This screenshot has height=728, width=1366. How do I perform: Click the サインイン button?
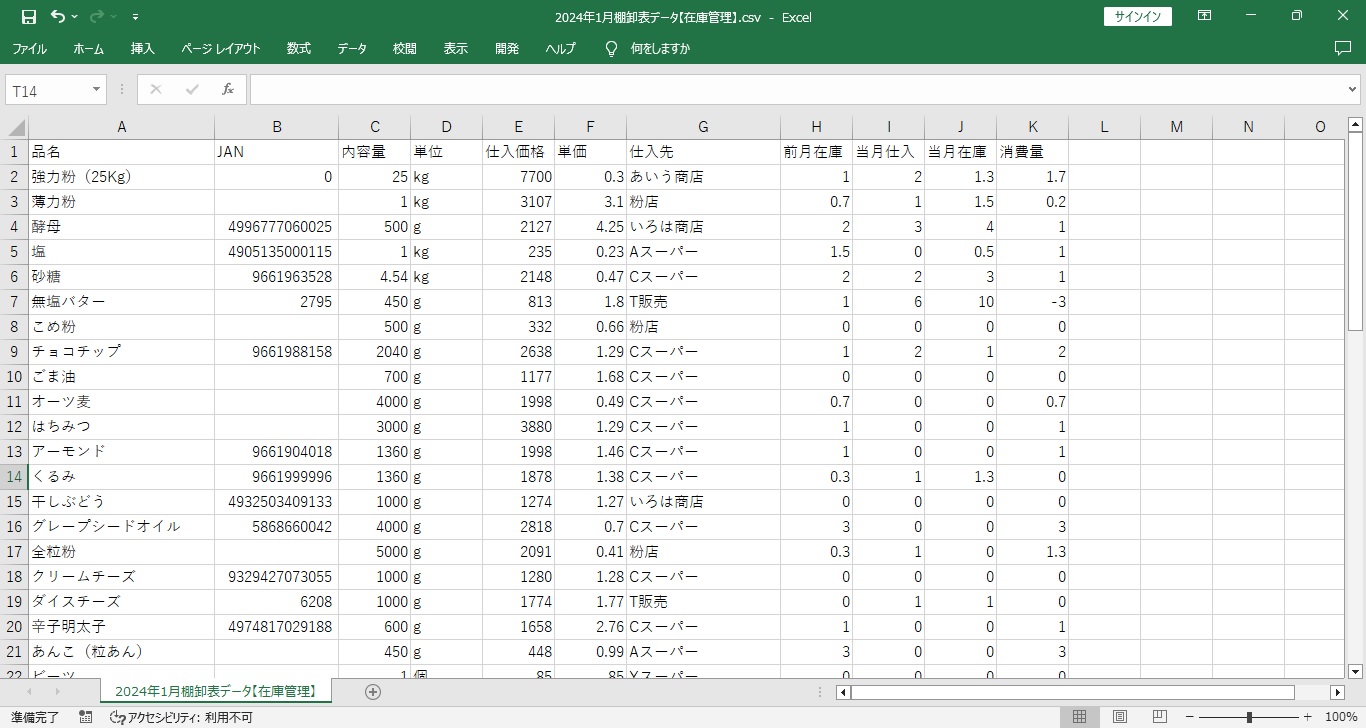(1137, 16)
